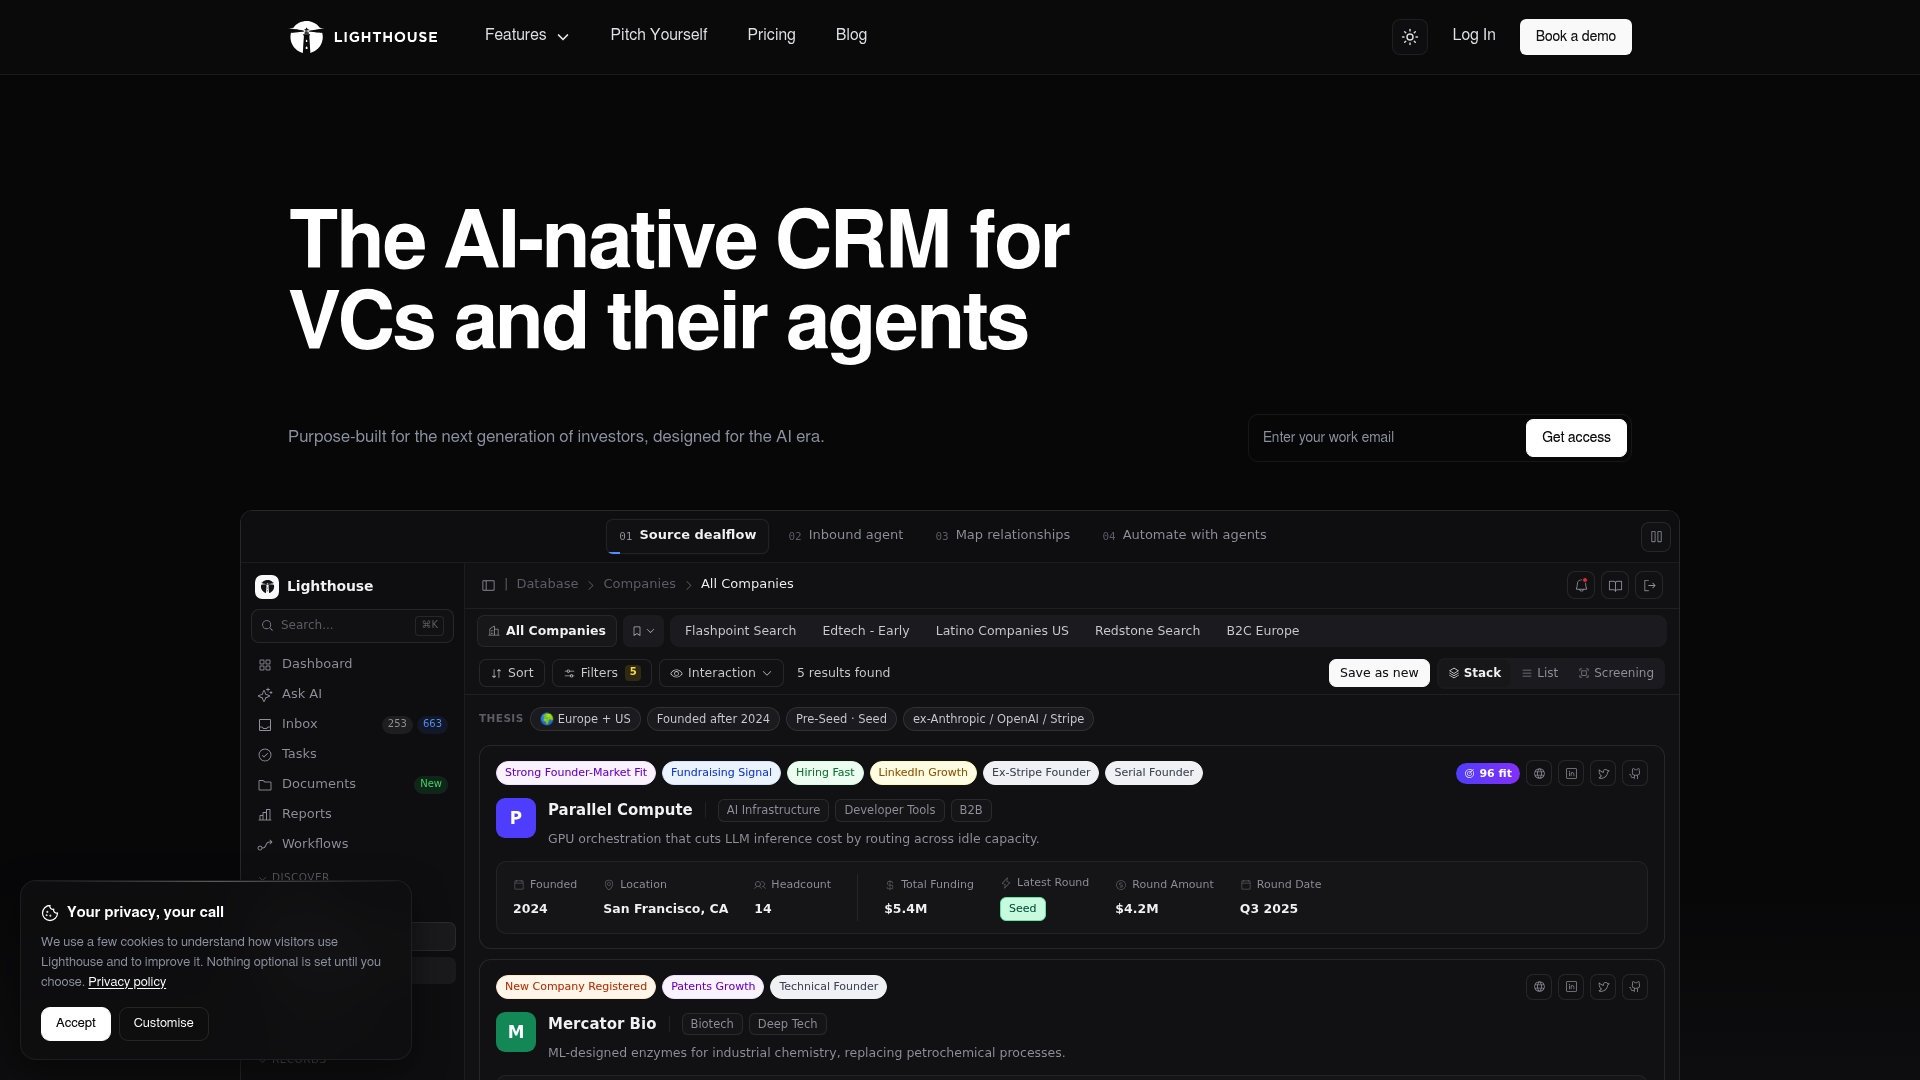Open the book icon next to the bell
The width and height of the screenshot is (1920, 1080).
[1615, 586]
